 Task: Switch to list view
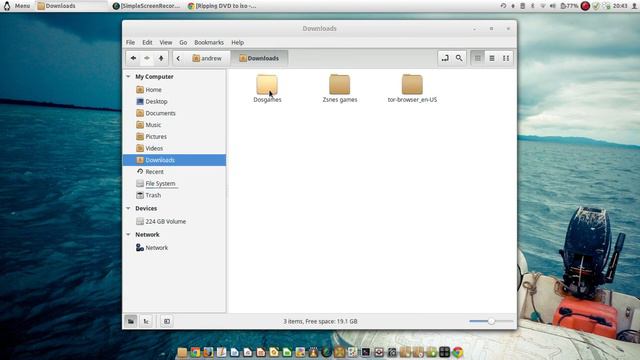492,58
